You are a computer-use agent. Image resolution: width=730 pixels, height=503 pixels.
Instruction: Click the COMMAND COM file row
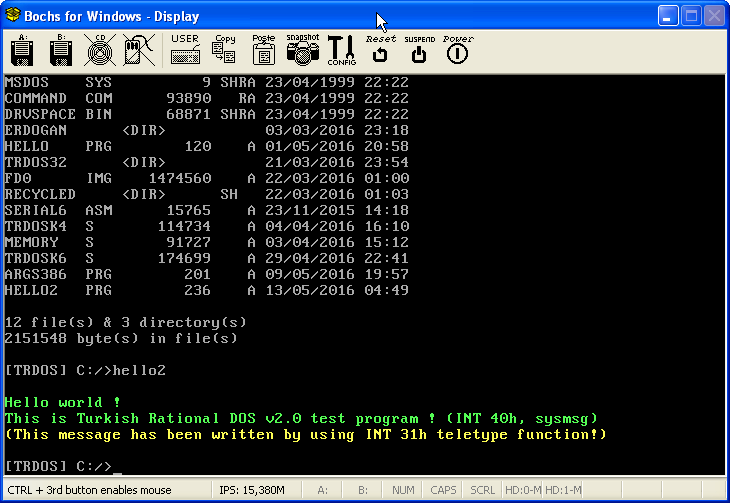tap(207, 98)
